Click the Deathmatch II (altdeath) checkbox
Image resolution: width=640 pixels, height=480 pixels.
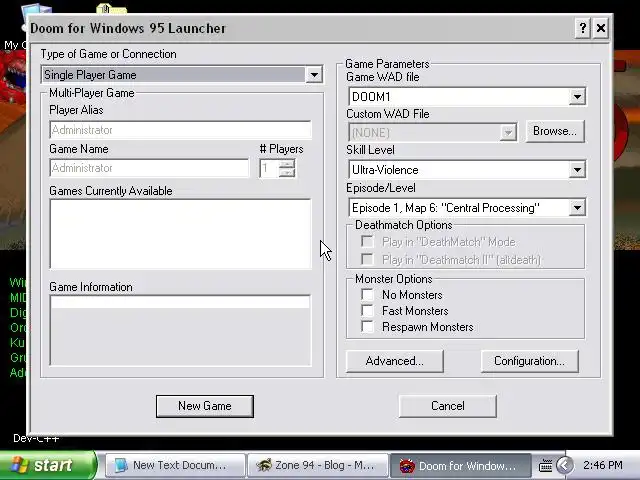(x=367, y=259)
